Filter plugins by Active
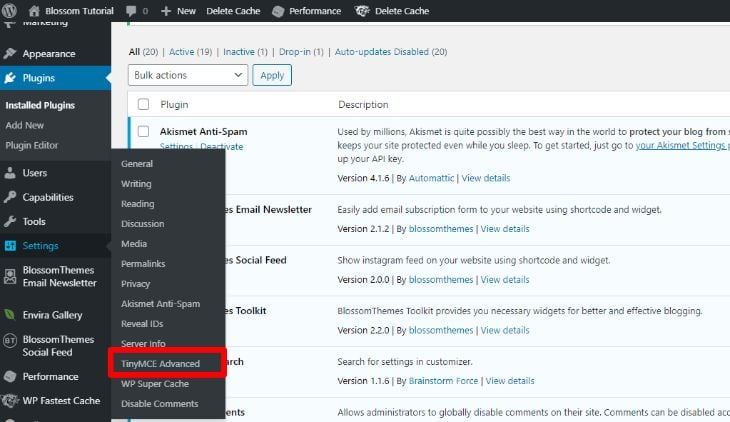 click(x=181, y=52)
